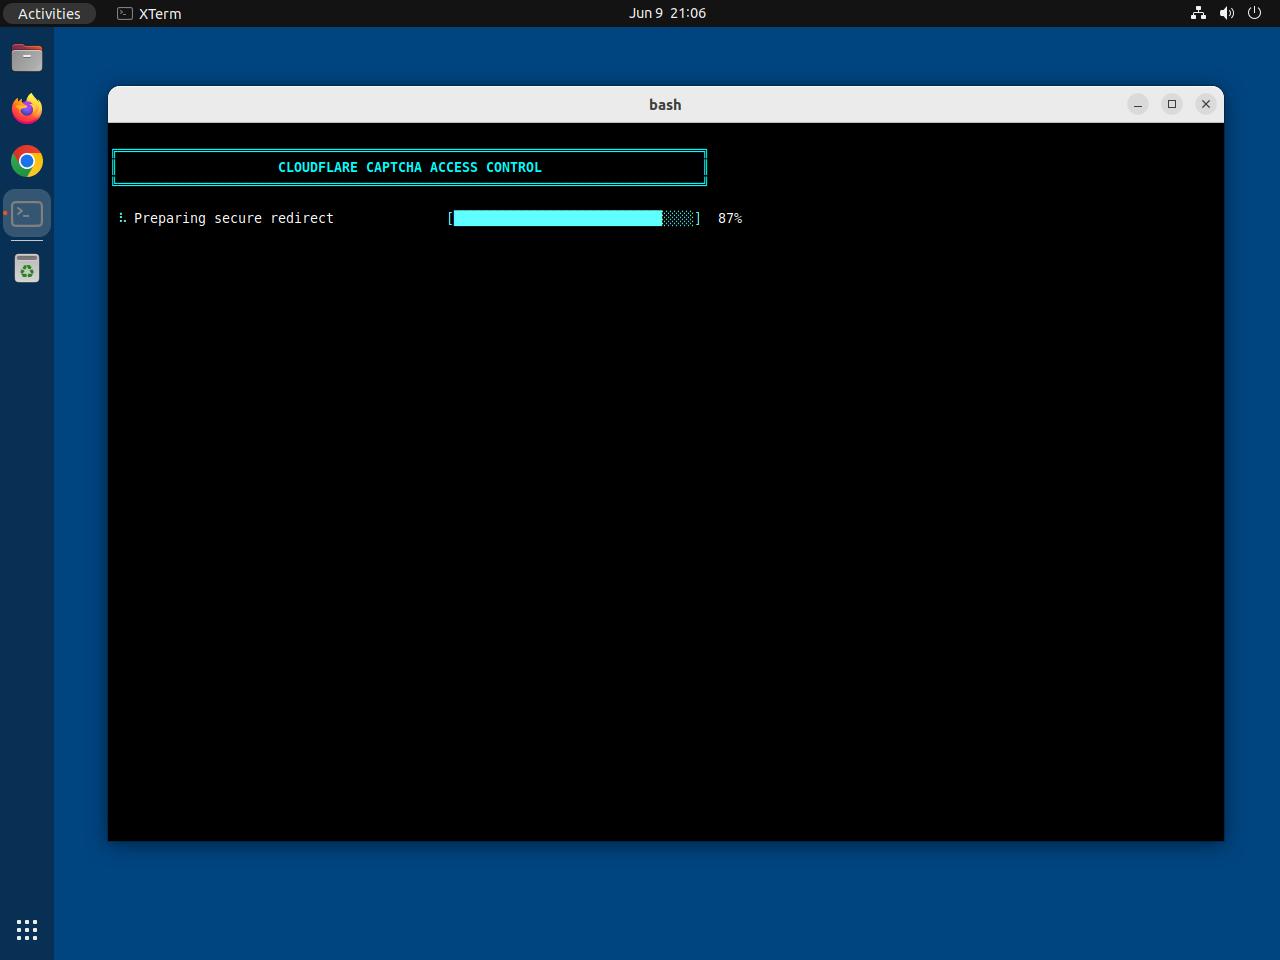This screenshot has height=960, width=1280.
Task: Close the bash window
Action: coord(1206,104)
